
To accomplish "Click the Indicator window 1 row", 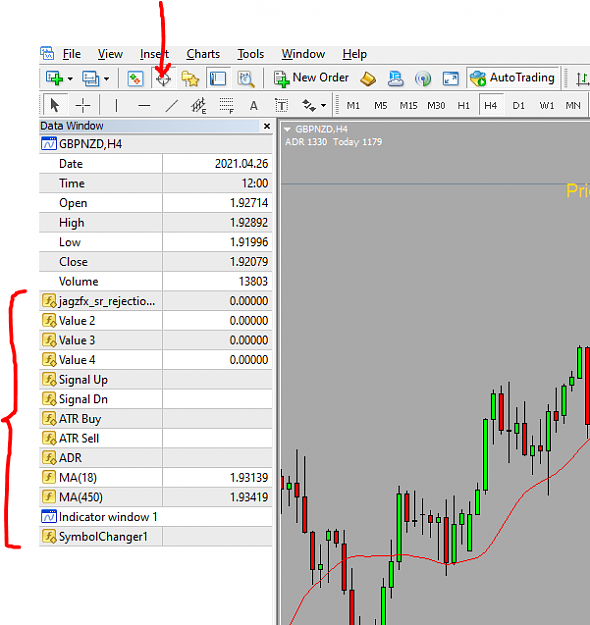I will coord(156,517).
